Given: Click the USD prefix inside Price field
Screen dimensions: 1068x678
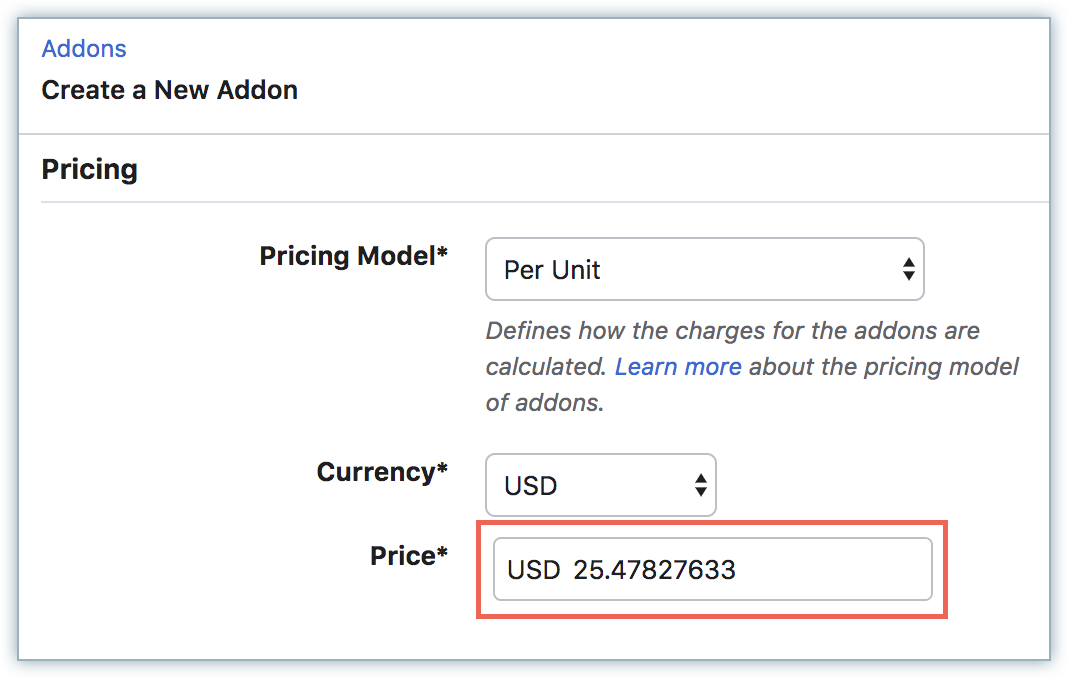Looking at the screenshot, I should (533, 571).
